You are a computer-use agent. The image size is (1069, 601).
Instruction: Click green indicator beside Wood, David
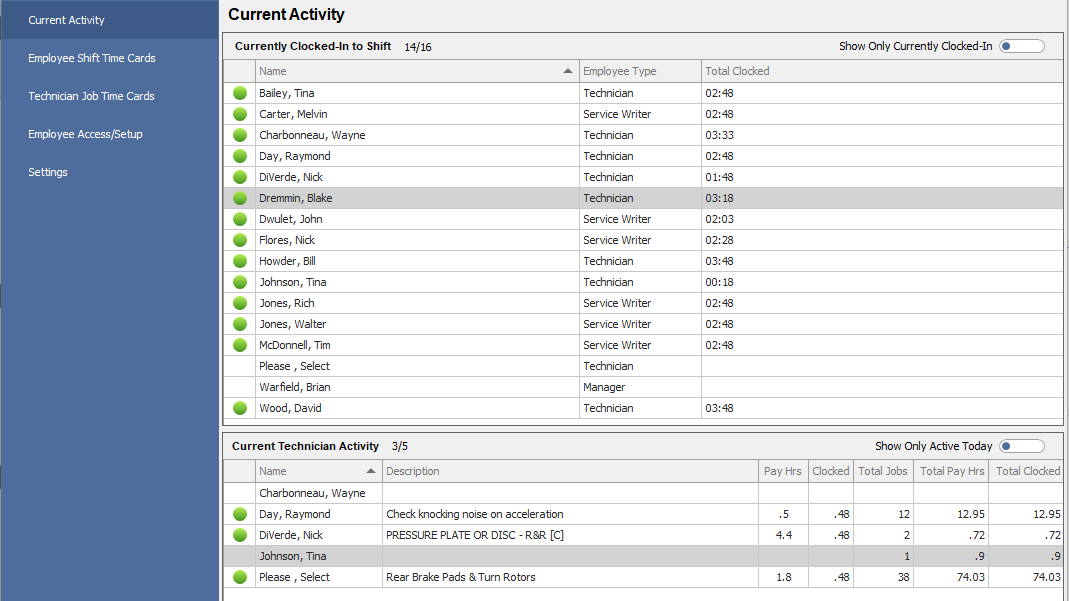(240, 408)
